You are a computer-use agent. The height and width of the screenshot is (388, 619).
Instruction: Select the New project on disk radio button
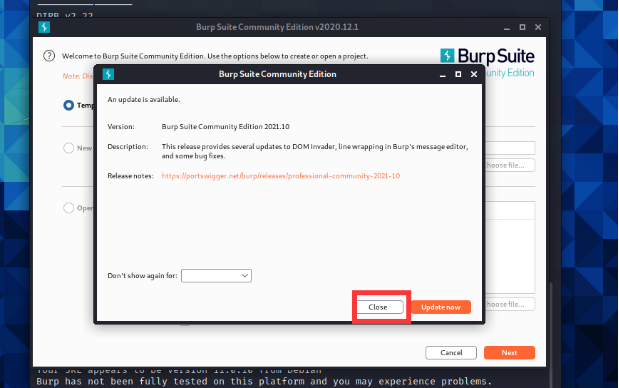click(x=69, y=148)
